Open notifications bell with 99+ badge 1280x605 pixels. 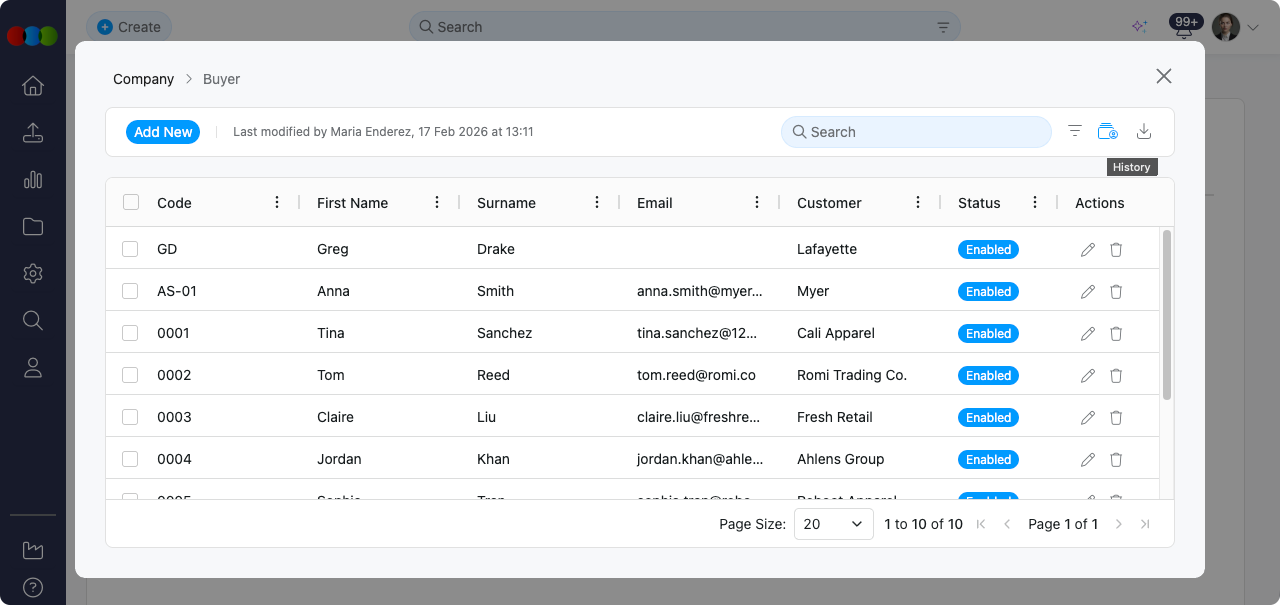[1184, 30]
